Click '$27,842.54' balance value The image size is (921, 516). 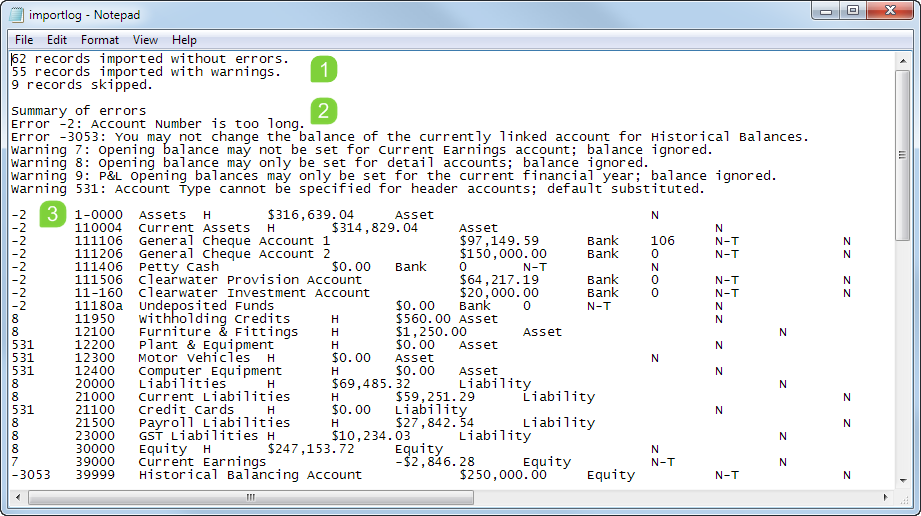pos(435,423)
